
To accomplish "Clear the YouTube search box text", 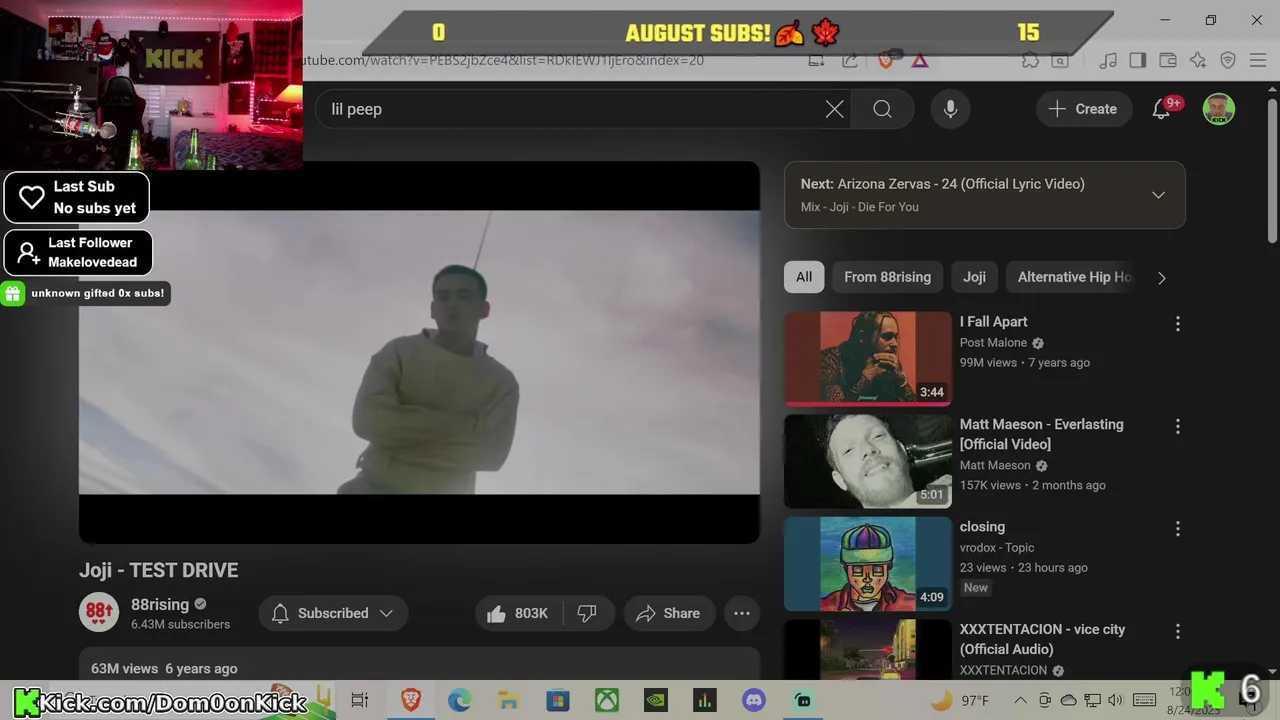I will coord(834,109).
